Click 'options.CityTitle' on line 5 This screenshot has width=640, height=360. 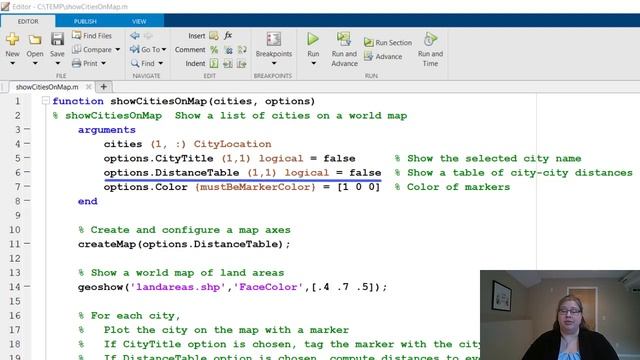[158, 158]
